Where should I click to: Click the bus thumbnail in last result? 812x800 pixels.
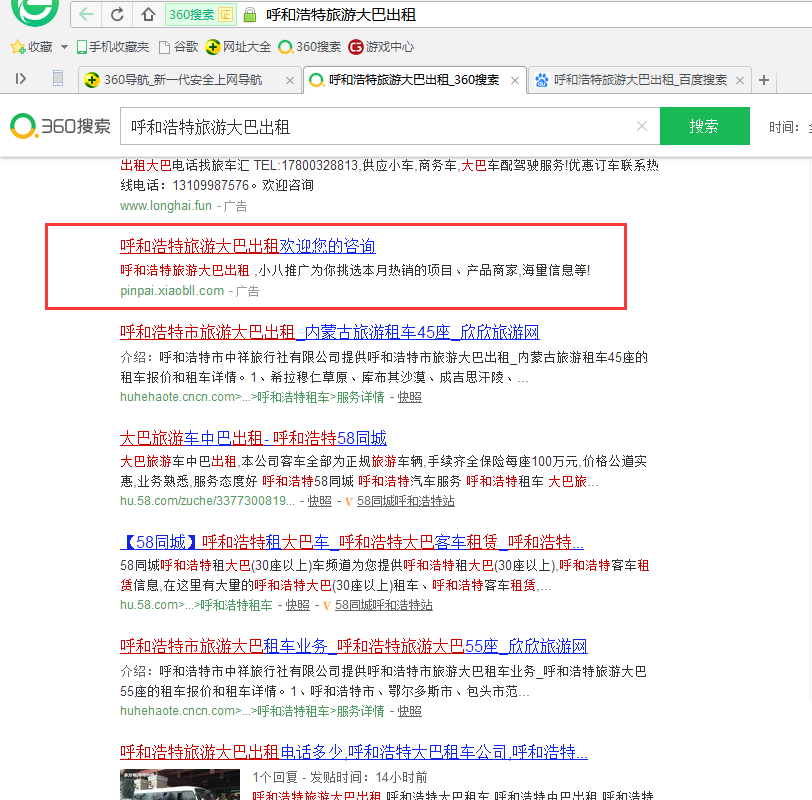point(180,785)
